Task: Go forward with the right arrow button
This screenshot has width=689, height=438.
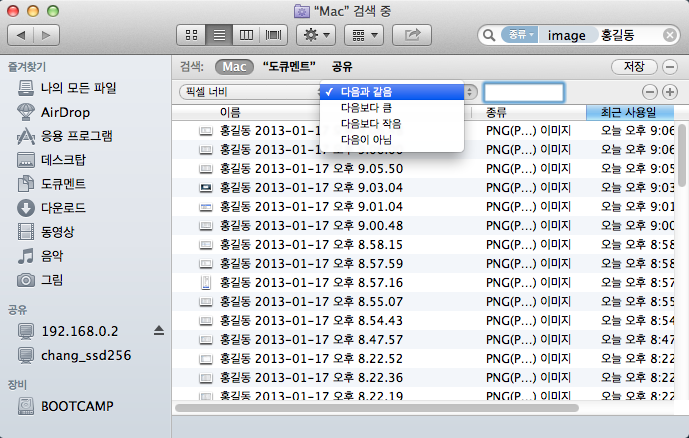Action: coord(46,35)
